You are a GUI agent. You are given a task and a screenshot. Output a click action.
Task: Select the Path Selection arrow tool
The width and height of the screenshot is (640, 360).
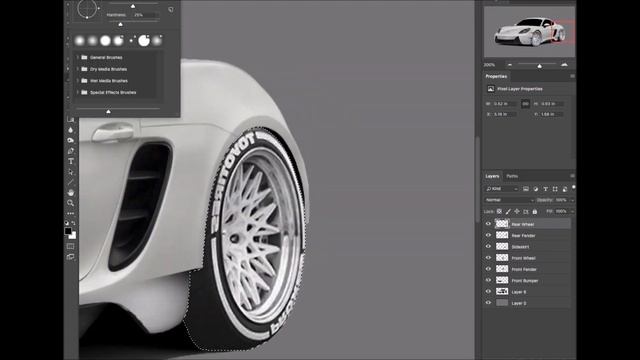coord(71,172)
